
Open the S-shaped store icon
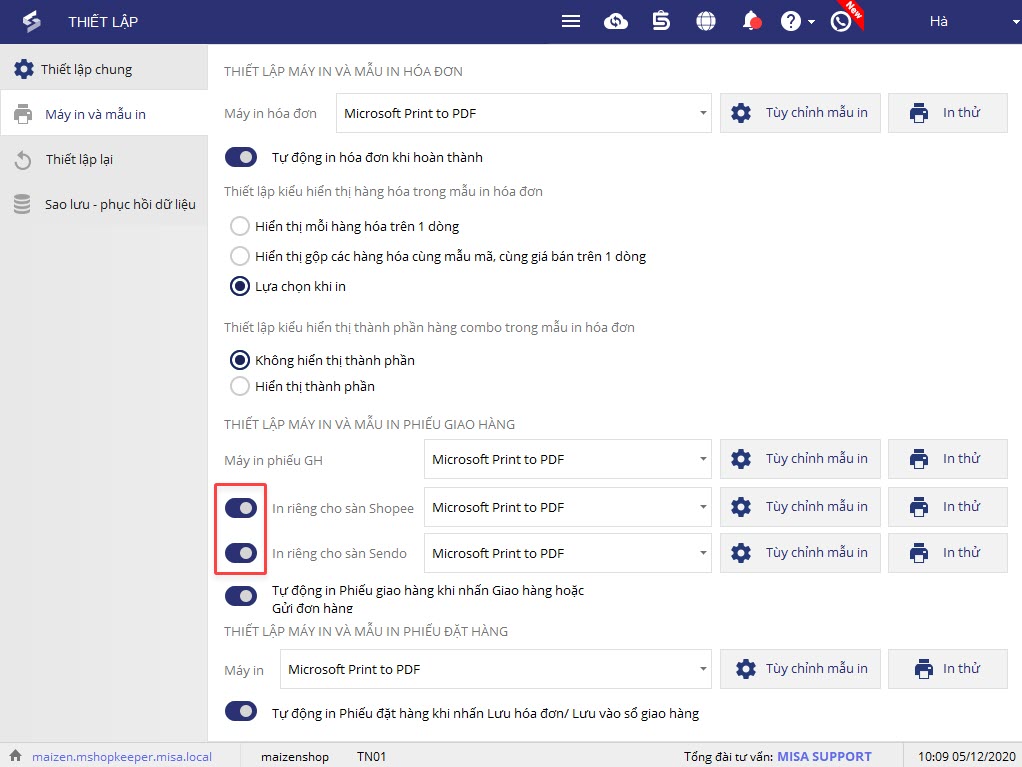(661, 22)
